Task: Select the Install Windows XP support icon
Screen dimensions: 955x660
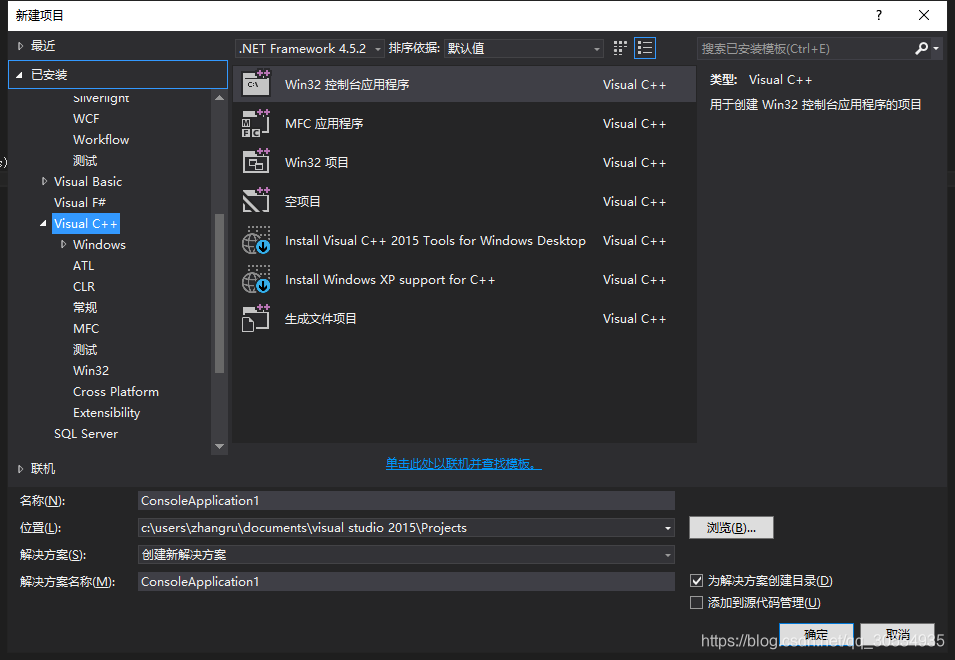Action: point(256,279)
